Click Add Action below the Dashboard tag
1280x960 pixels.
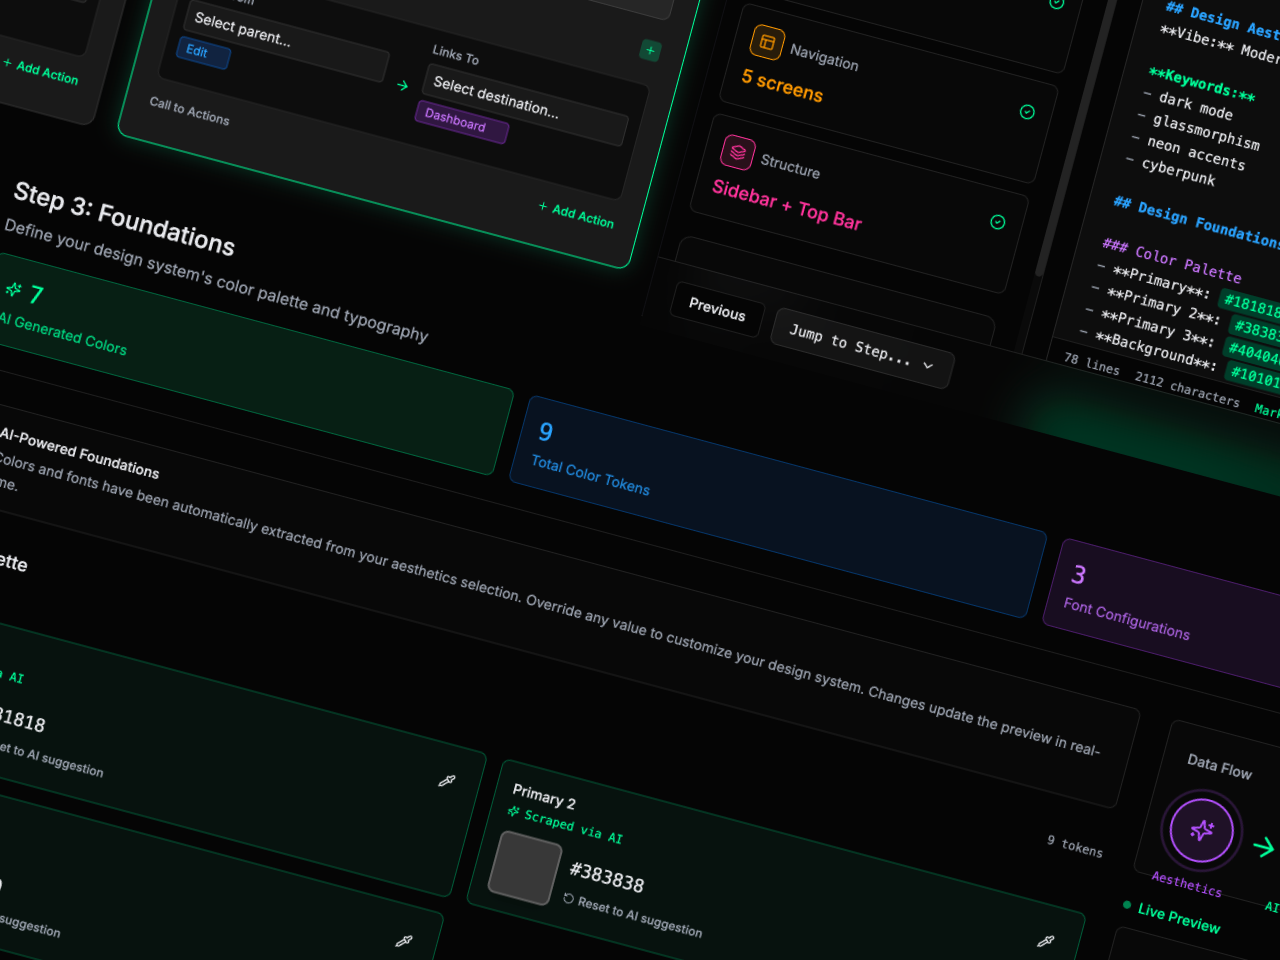(577, 214)
